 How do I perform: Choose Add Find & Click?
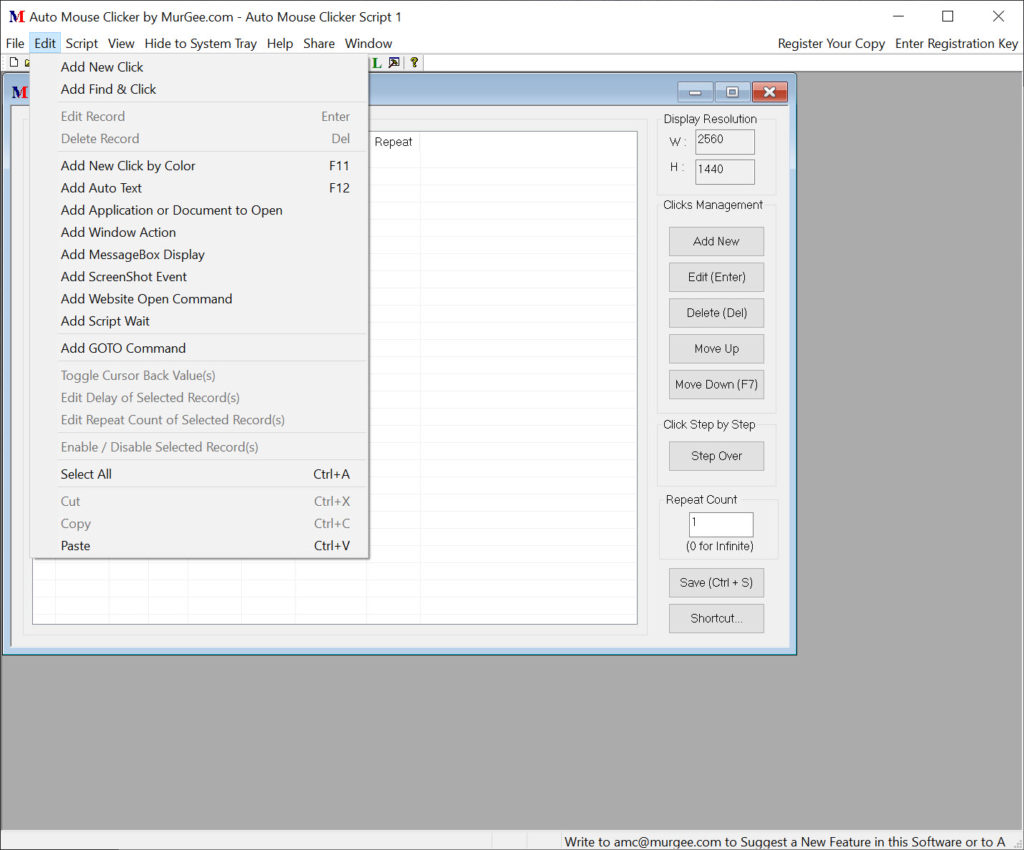pyautogui.click(x=199, y=89)
